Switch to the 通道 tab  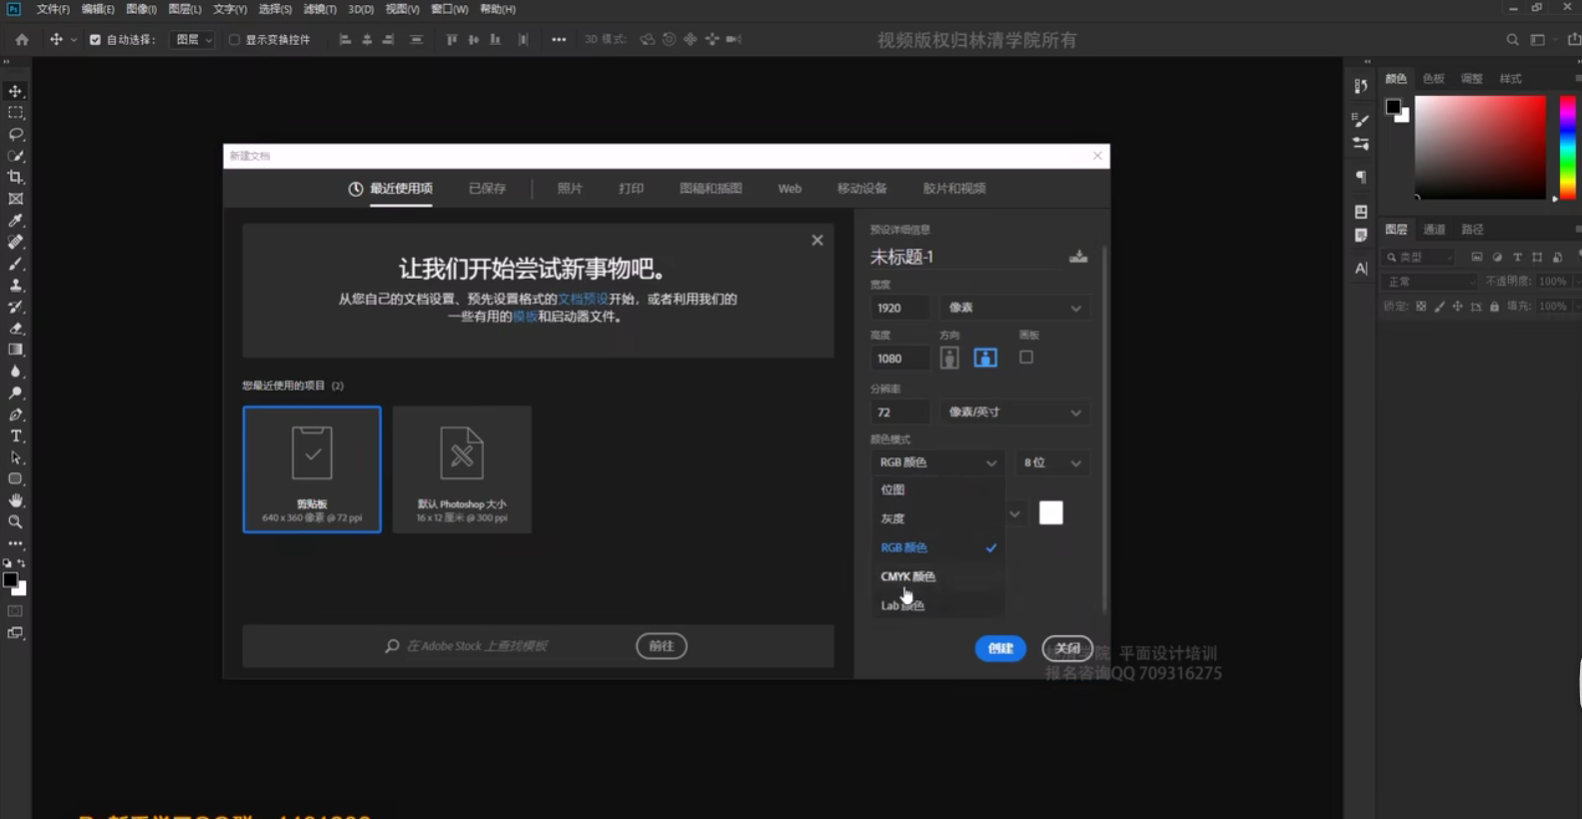[1434, 230]
